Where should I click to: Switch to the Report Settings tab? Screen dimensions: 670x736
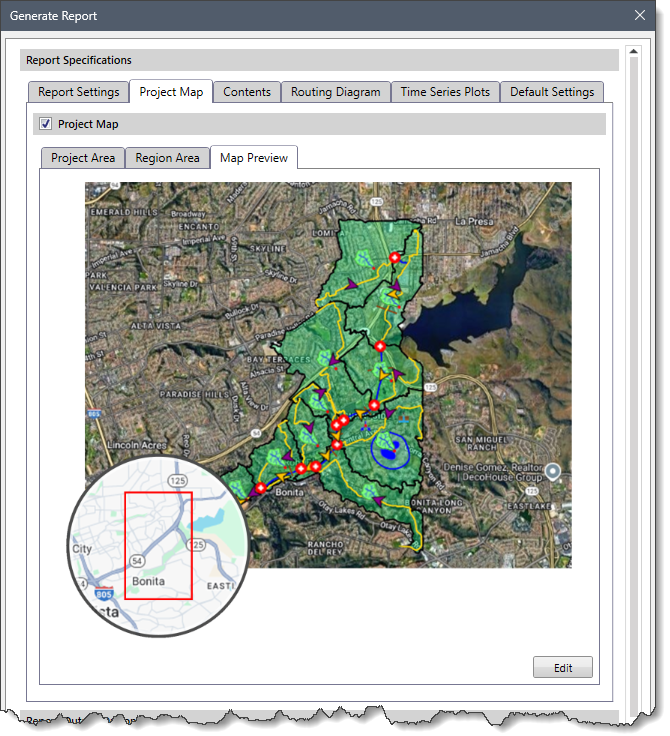[78, 92]
